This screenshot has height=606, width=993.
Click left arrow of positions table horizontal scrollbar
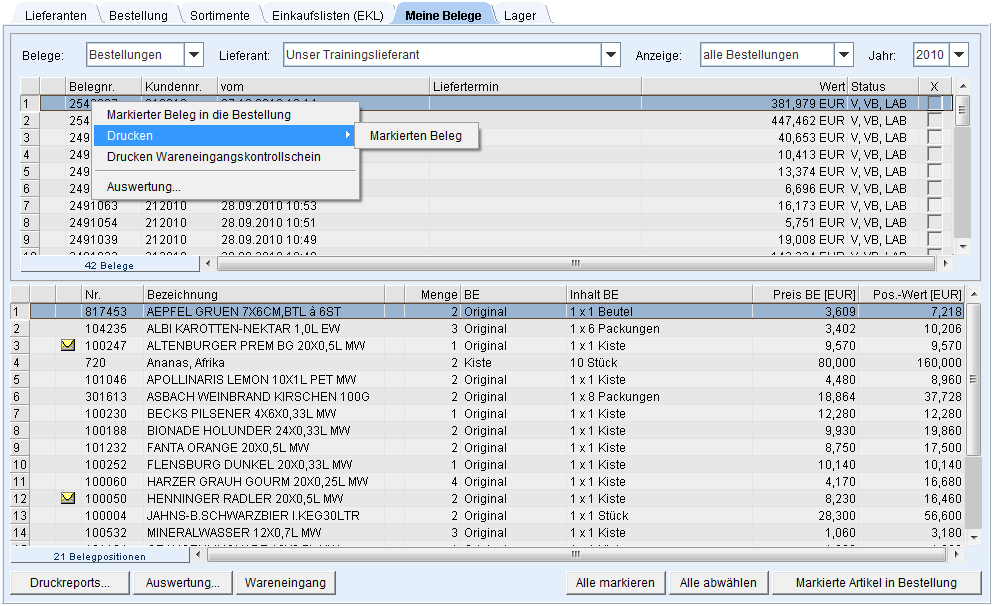(x=198, y=554)
